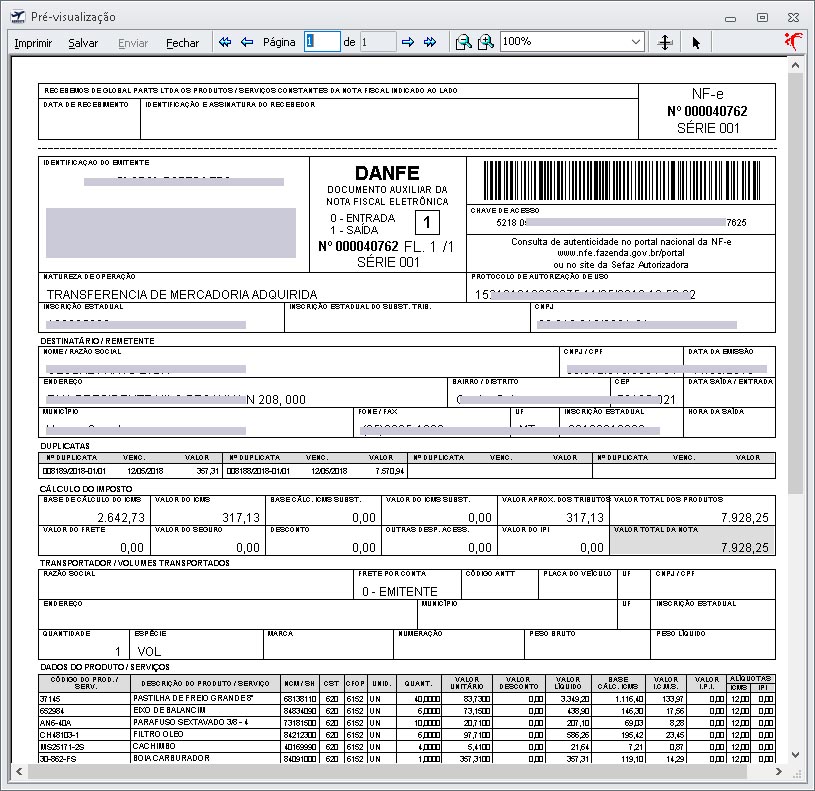Click 'www.nfe.fazenda.gov.br/portal' text
815x791 pixels.
point(621,253)
